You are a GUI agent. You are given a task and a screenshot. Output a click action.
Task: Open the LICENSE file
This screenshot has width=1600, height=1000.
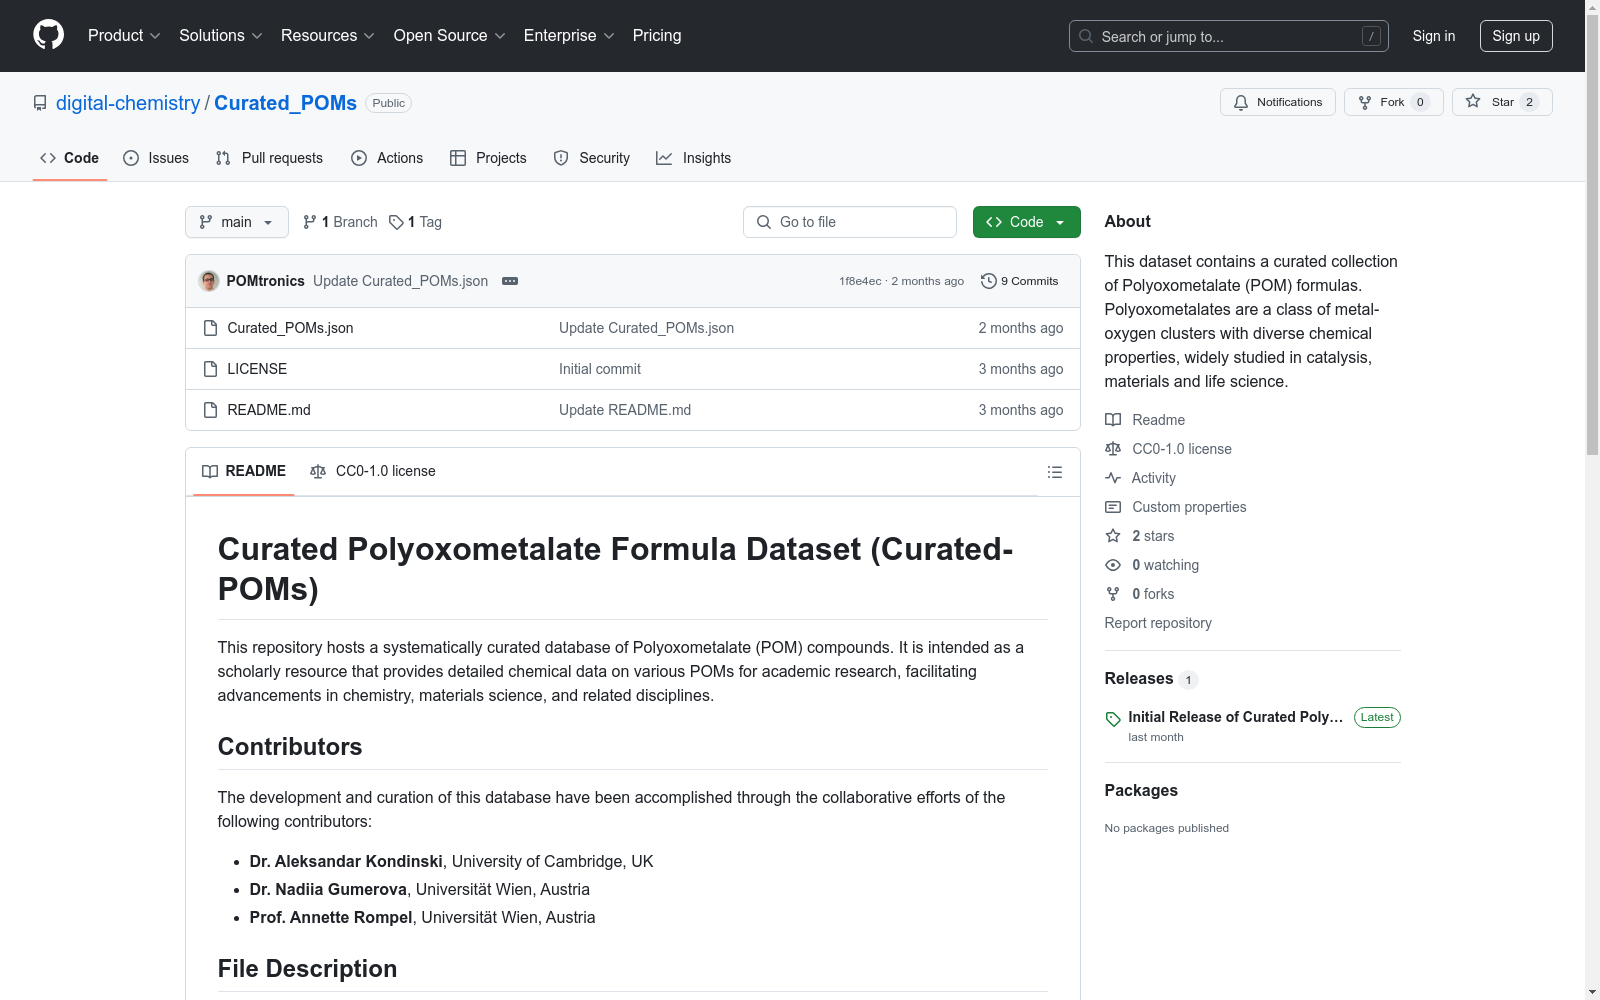(x=257, y=369)
